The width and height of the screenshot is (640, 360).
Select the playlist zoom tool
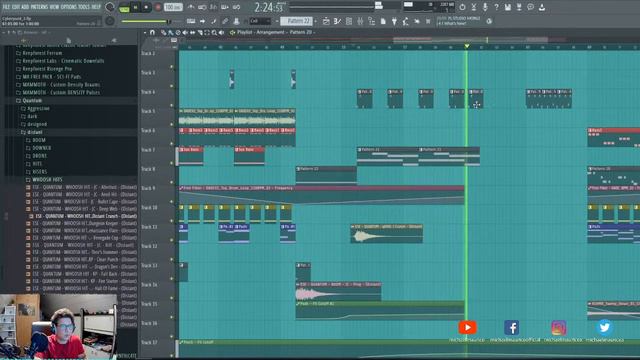pyautogui.click(x=215, y=33)
